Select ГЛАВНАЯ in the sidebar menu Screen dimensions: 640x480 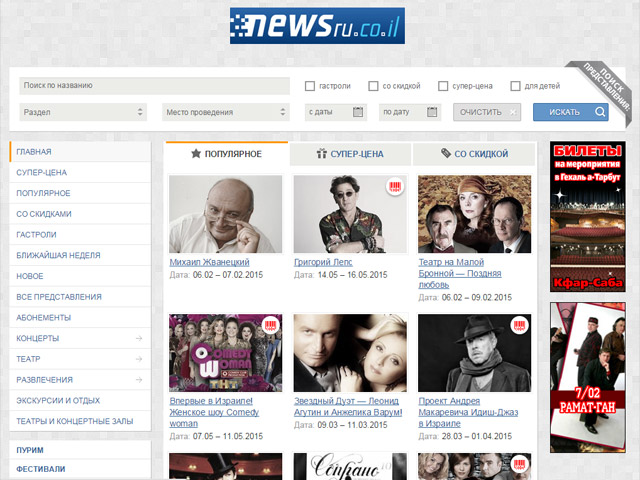(x=80, y=152)
